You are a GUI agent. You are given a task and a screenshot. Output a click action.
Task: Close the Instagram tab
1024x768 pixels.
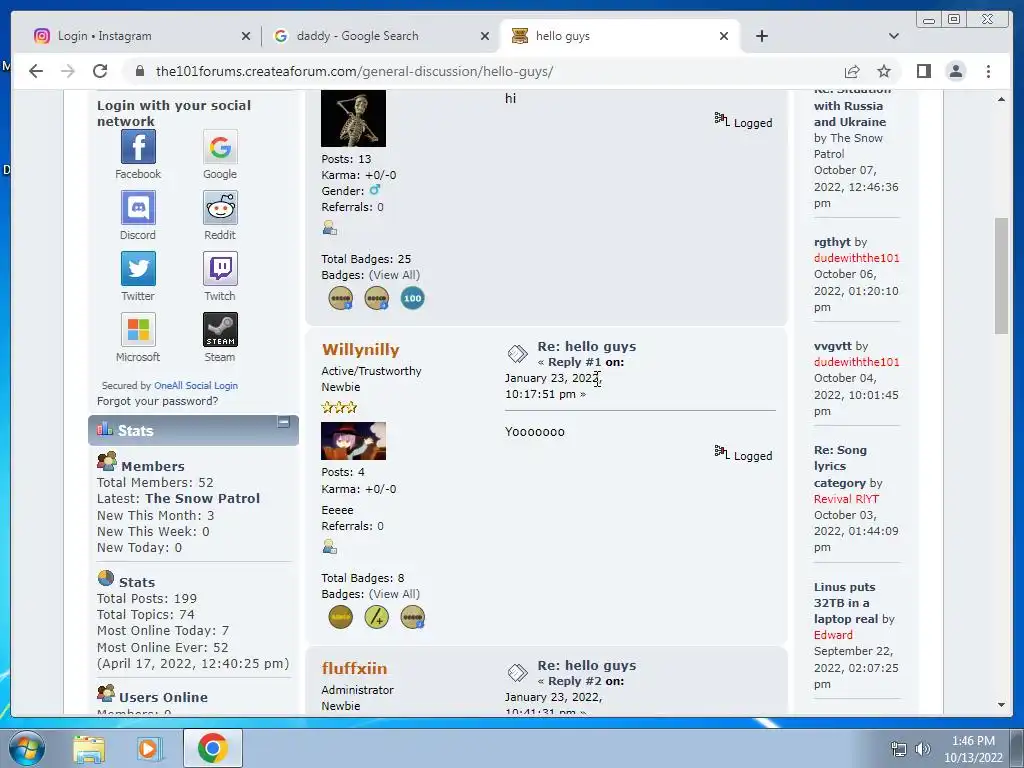click(x=246, y=36)
